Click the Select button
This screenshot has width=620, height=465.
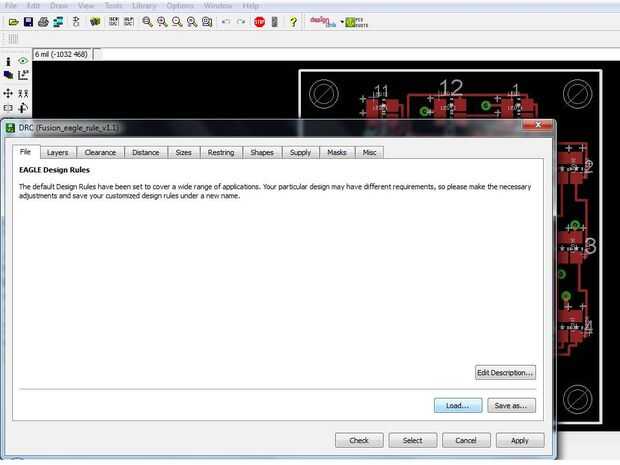tap(413, 440)
